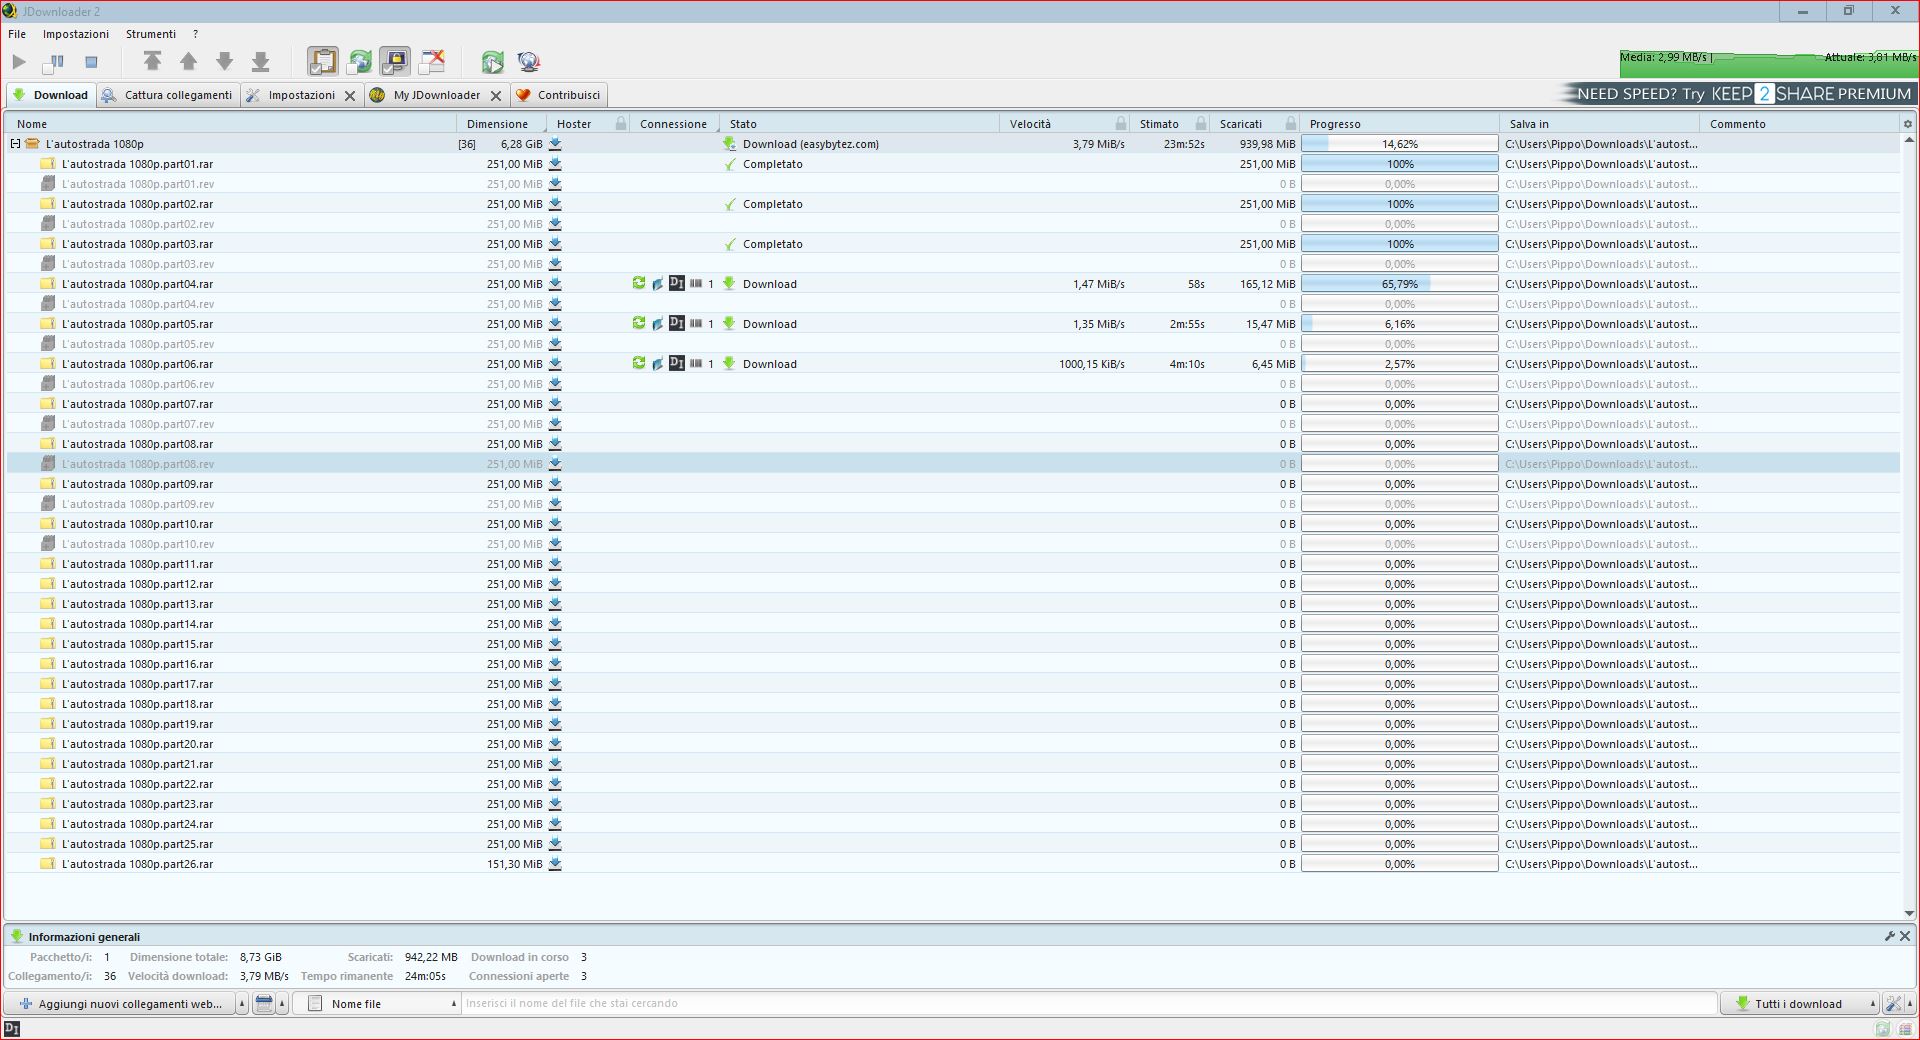Move selection to top with the top arrow
Viewport: 1920px width, 1040px height.
[x=152, y=62]
